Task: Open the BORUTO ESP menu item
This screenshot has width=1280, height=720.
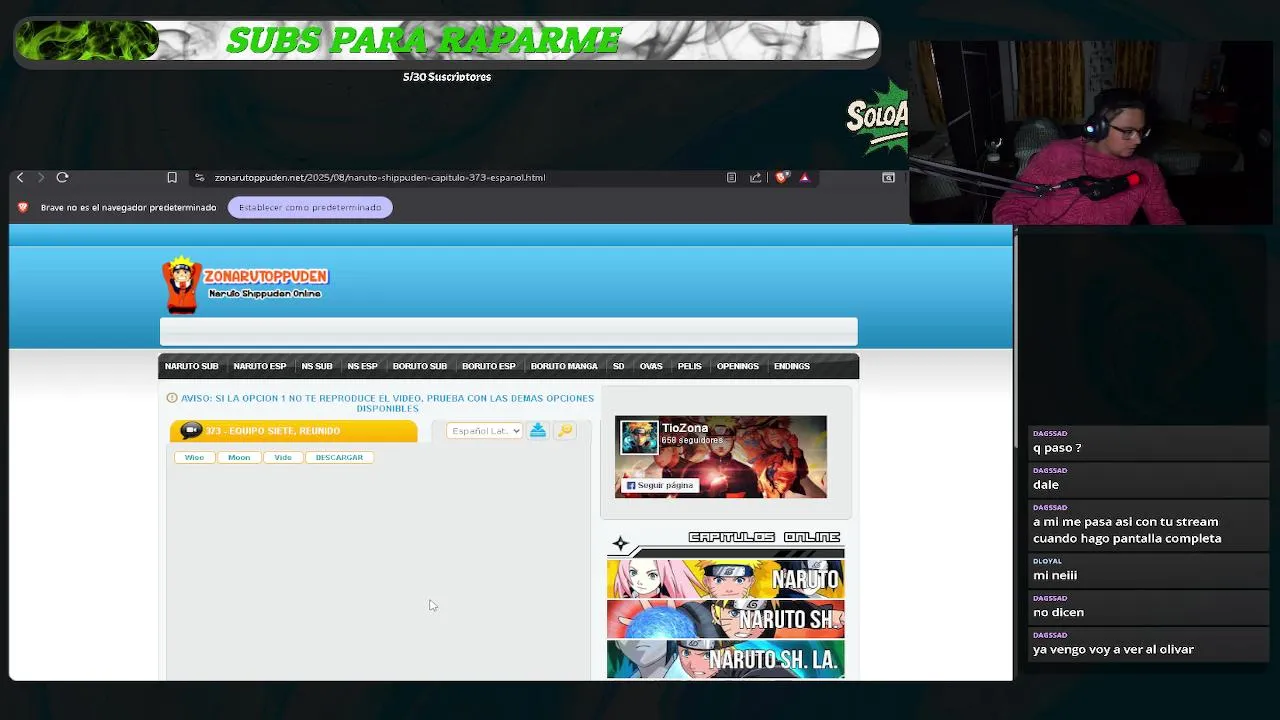Action: pos(489,366)
